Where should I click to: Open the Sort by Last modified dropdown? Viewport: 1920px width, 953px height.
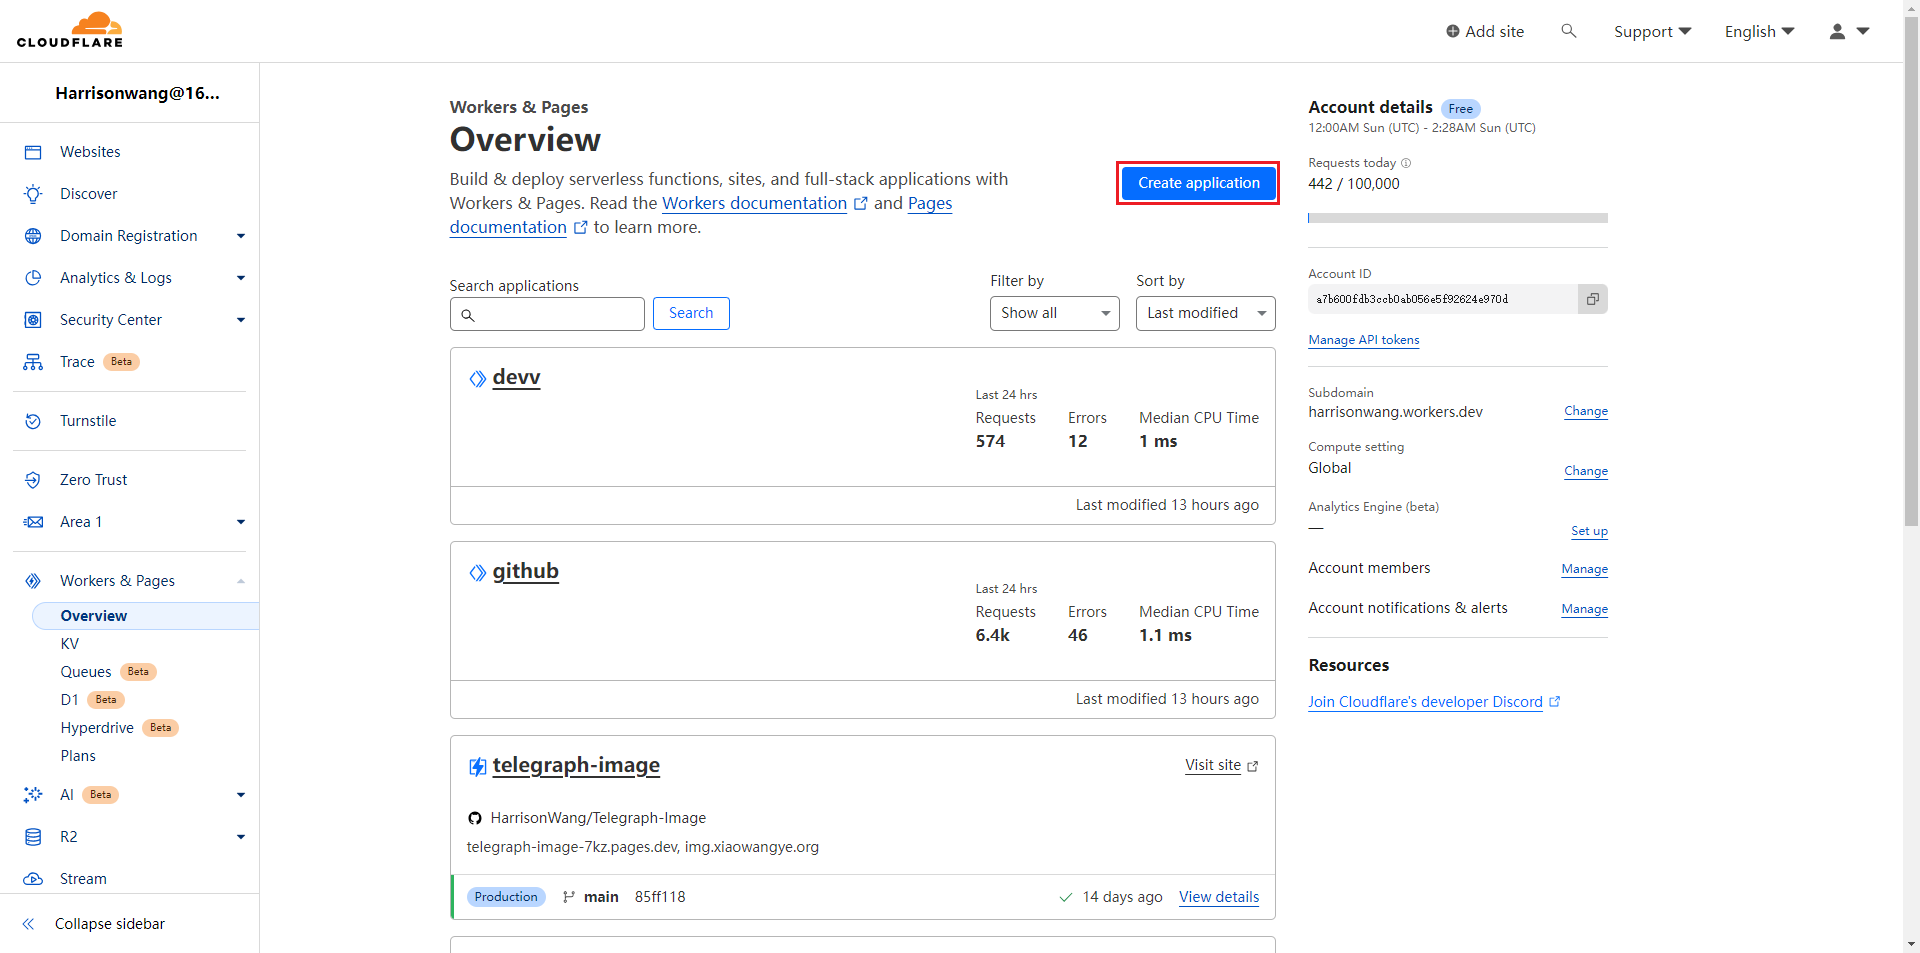point(1205,313)
